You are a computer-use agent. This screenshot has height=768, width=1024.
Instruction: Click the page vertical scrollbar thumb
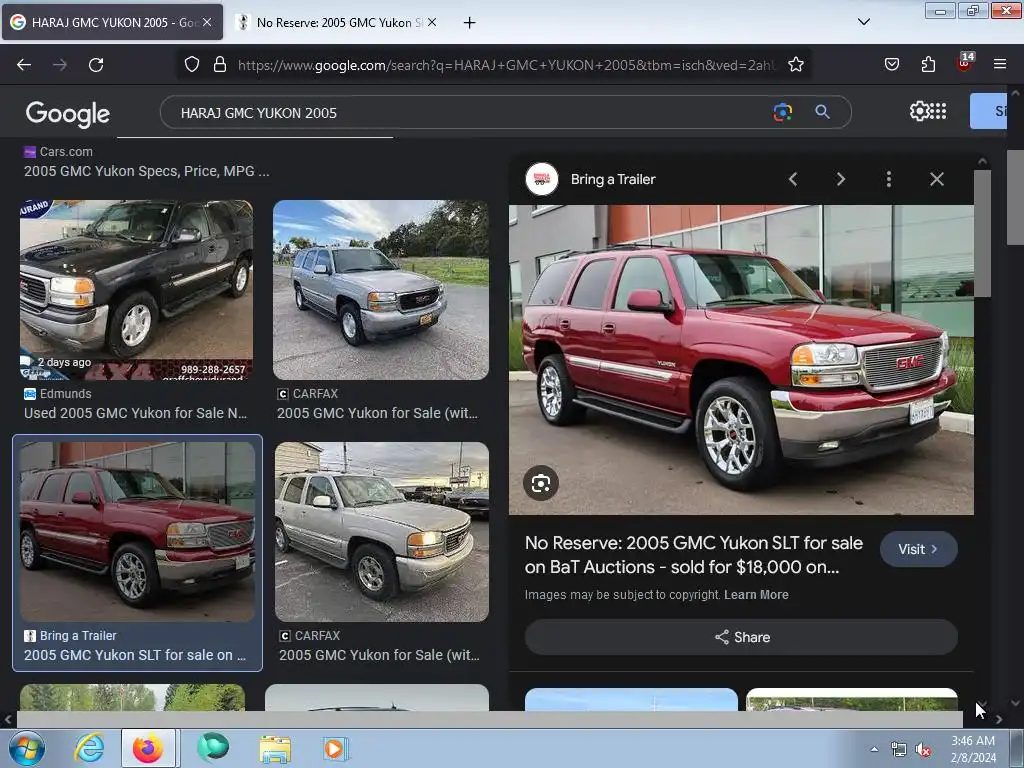pyautogui.click(x=1015, y=197)
